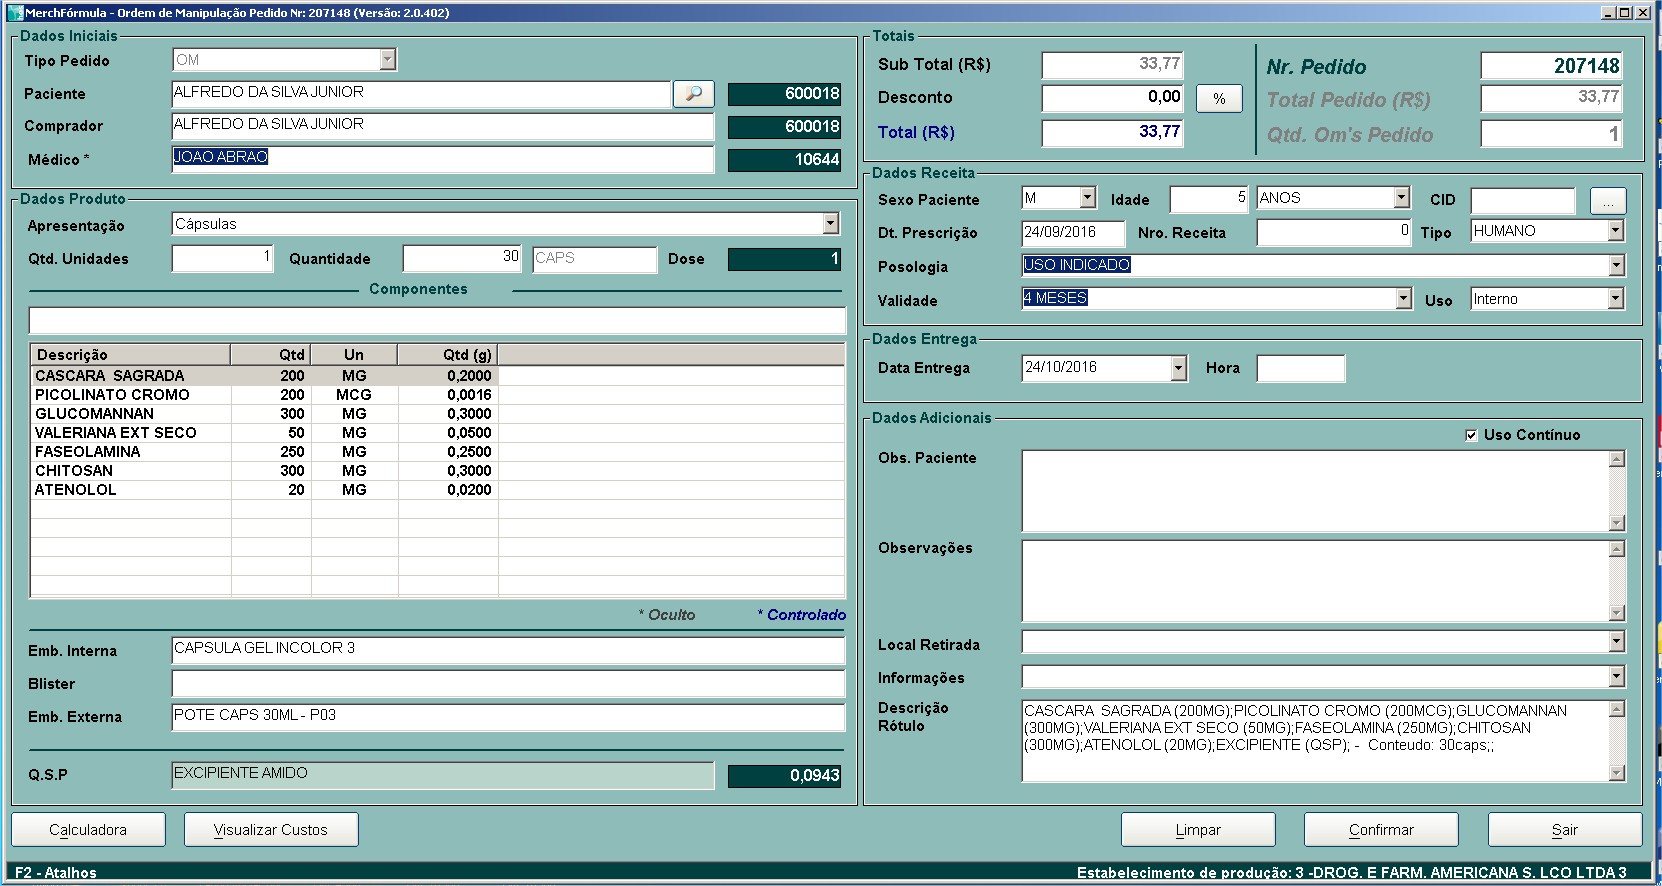The image size is (1662, 886).
Task: Expand the Apresentação dropdown
Action: pyautogui.click(x=830, y=224)
